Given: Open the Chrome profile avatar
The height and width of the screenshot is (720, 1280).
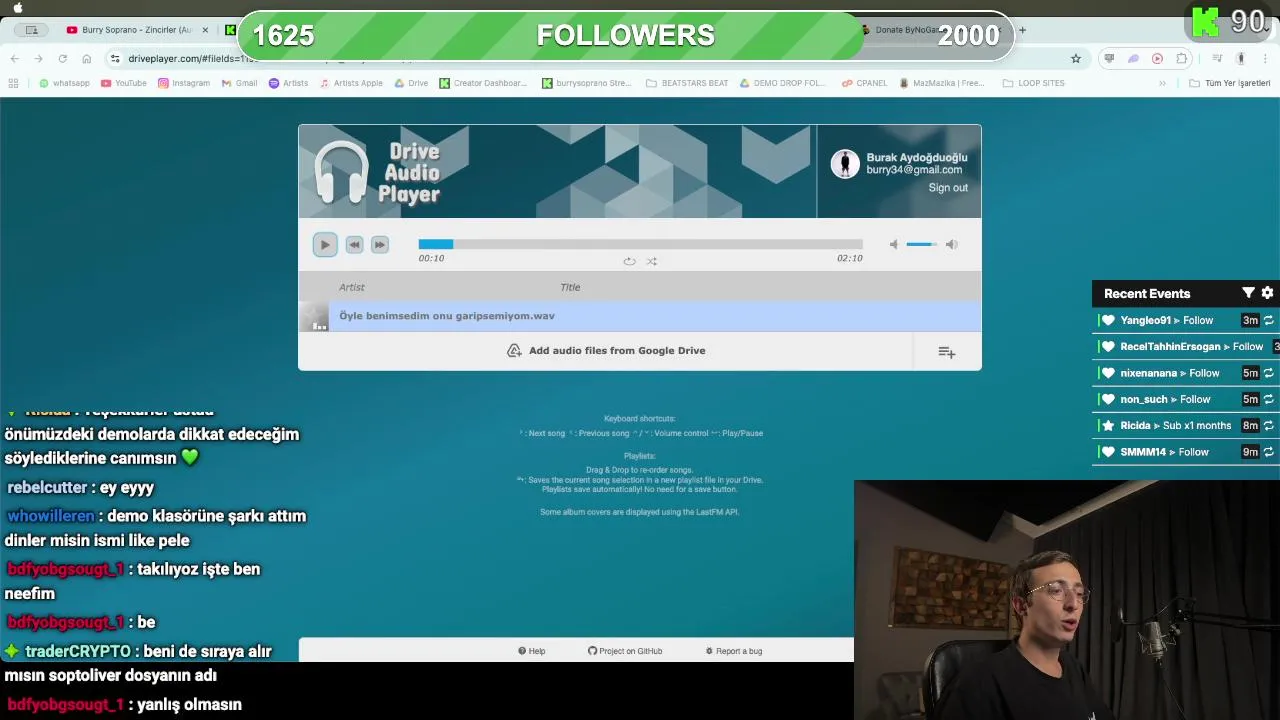Looking at the screenshot, I should pos(1240,59).
